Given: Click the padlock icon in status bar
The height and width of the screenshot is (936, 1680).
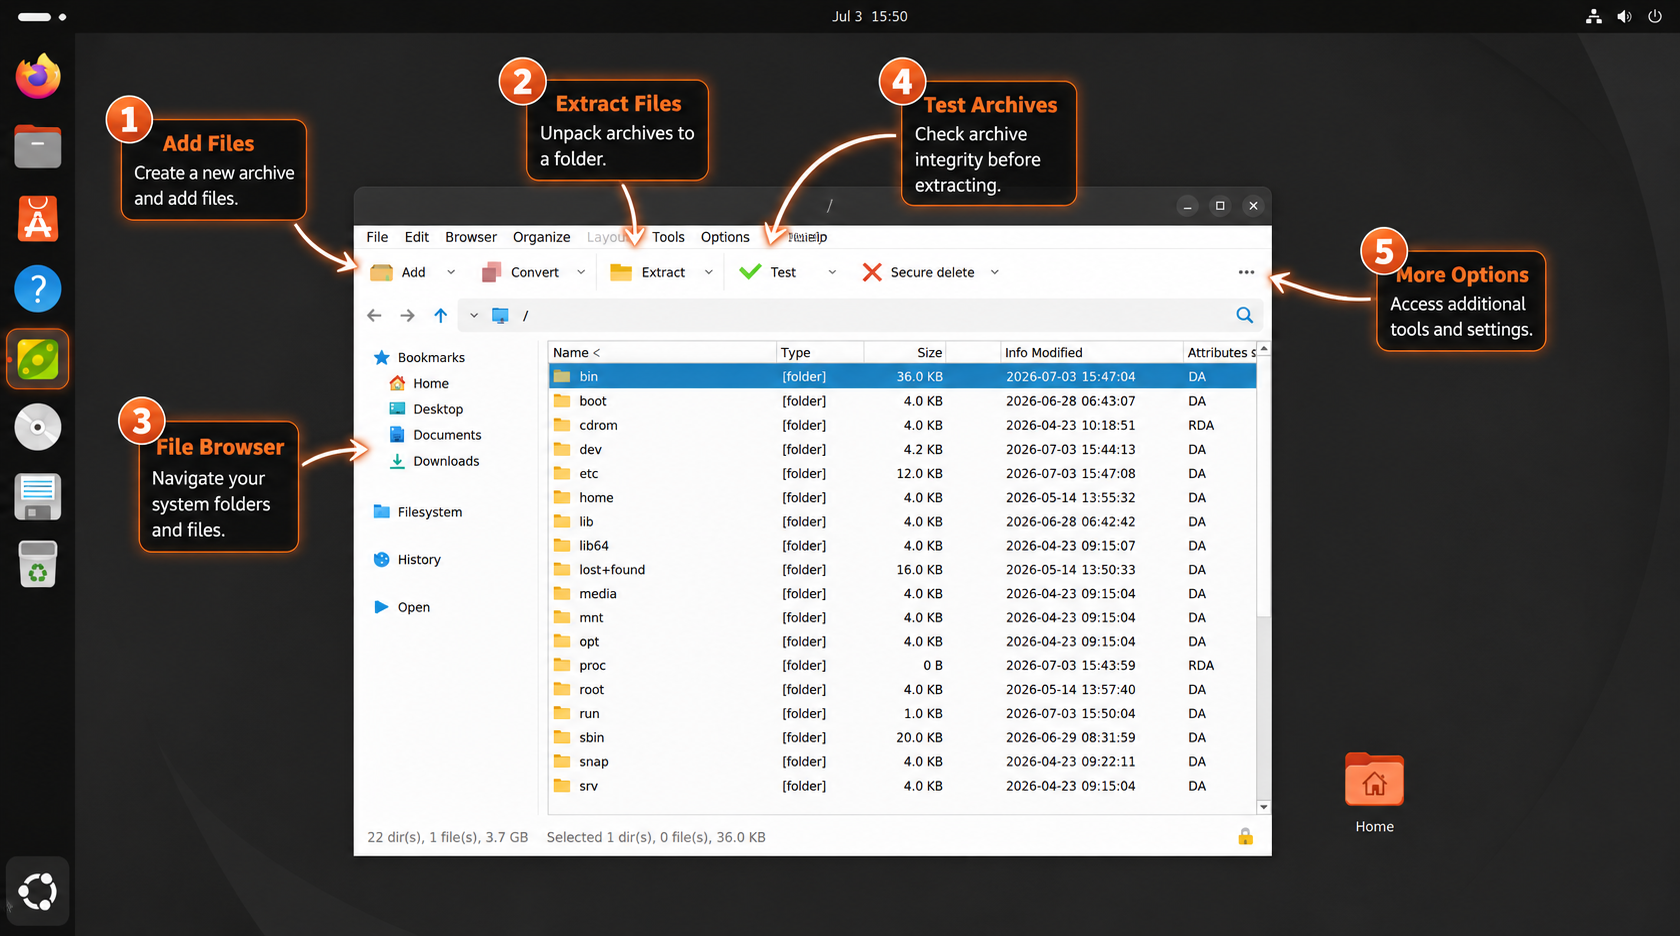Looking at the screenshot, I should pyautogui.click(x=1245, y=836).
